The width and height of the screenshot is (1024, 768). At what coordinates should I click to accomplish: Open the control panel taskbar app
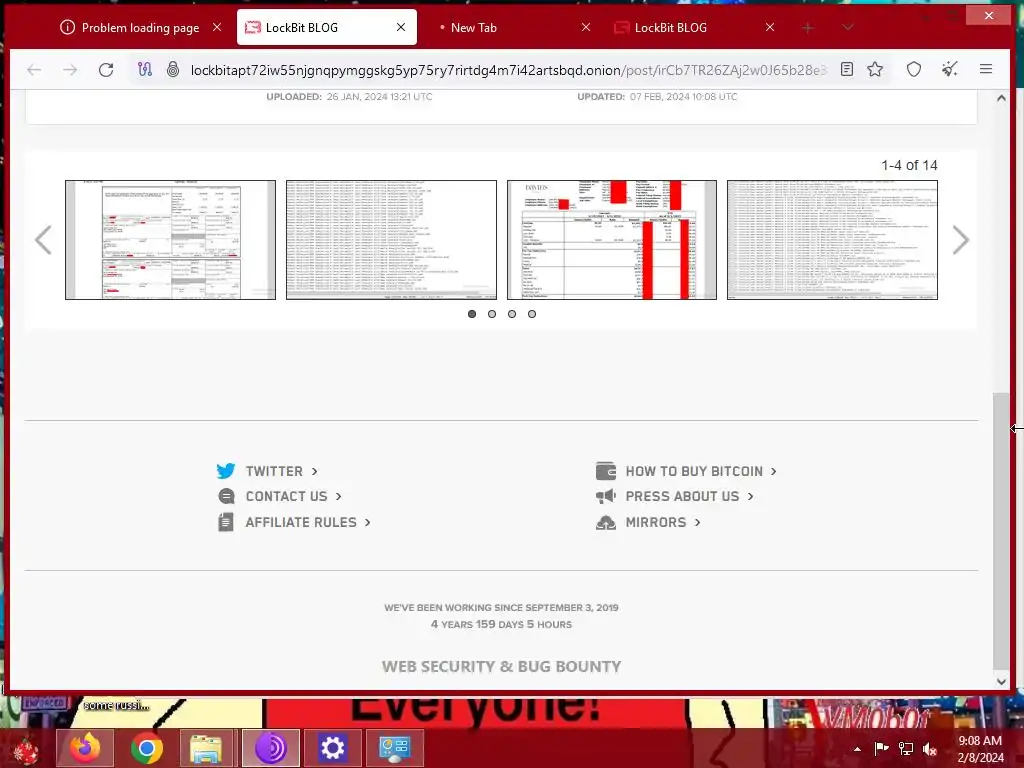(x=394, y=748)
